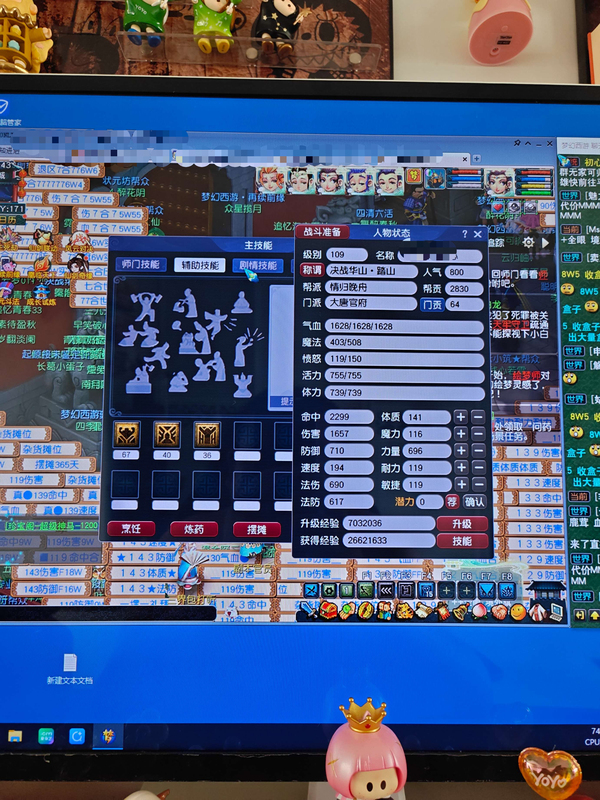Click the pet's red health bar

click(x=464, y=172)
